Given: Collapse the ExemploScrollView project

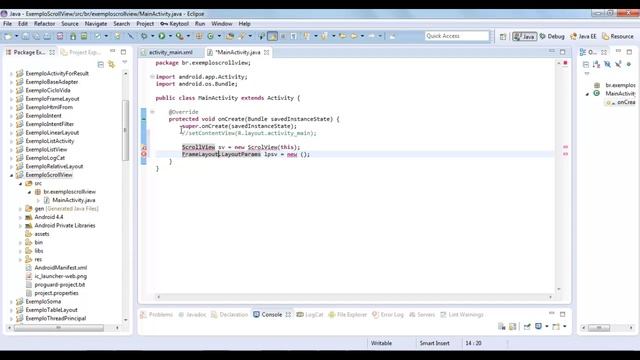Looking at the screenshot, I should [x=11, y=175].
